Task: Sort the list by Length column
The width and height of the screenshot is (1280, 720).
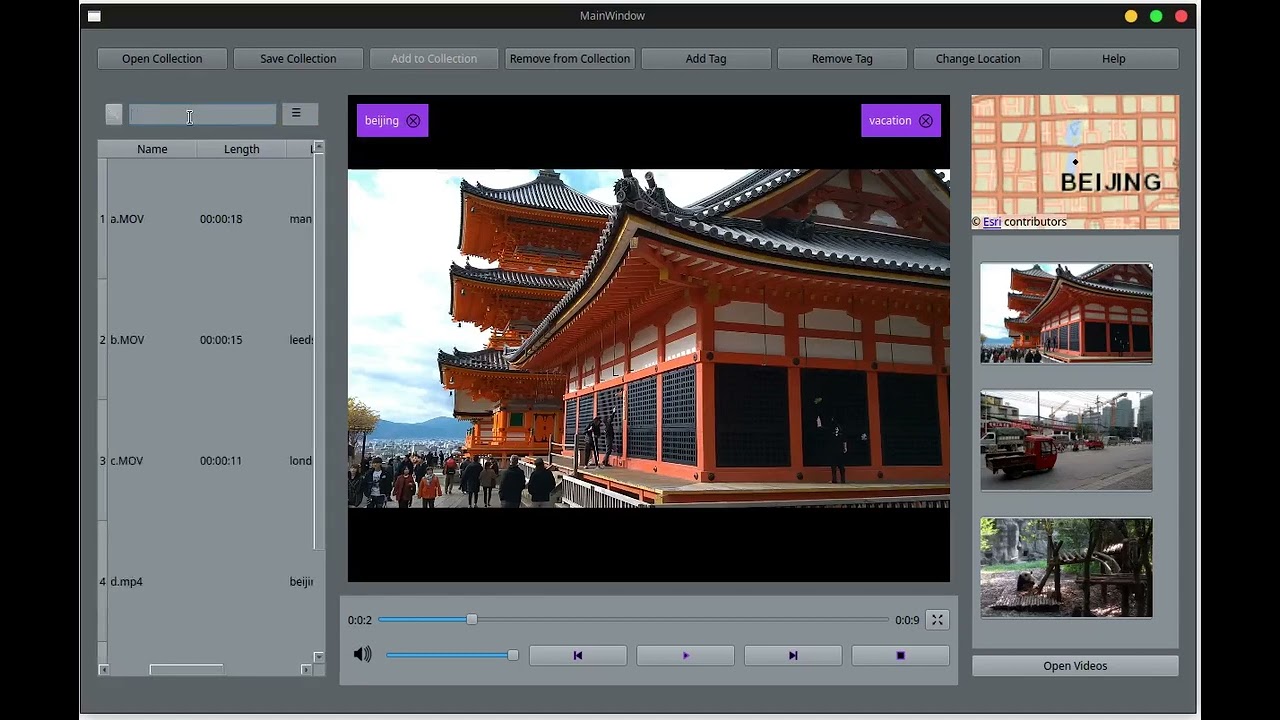Action: pos(241,149)
